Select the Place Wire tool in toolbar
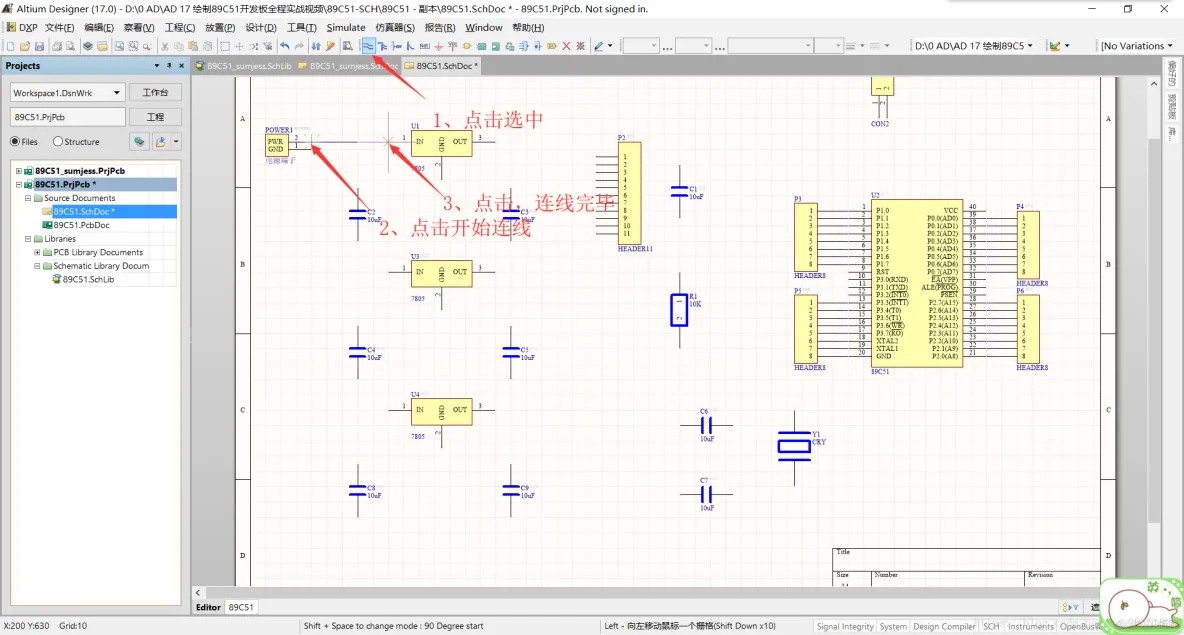The image size is (1184, 635). click(368, 46)
